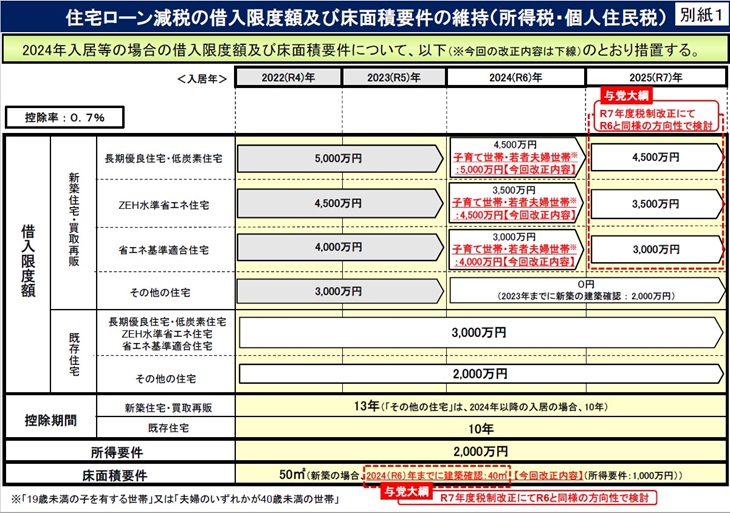
Task: Click the '床面積要件' row heading
Action: [115, 475]
